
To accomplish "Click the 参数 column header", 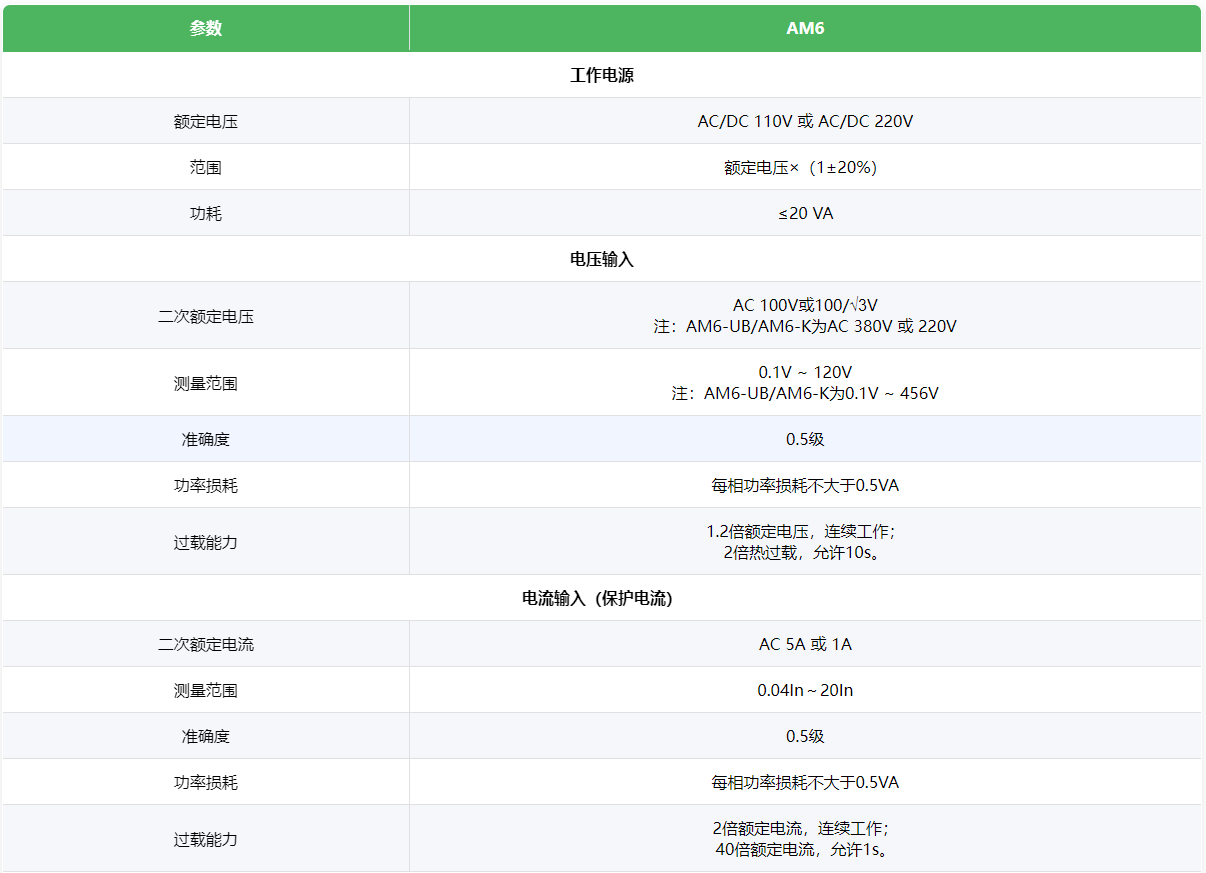I will pyautogui.click(x=205, y=28).
